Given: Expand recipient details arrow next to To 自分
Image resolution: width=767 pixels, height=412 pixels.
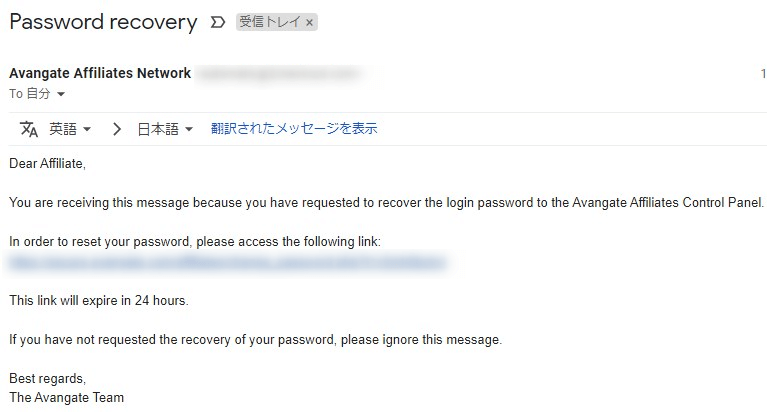Looking at the screenshot, I should (x=61, y=94).
